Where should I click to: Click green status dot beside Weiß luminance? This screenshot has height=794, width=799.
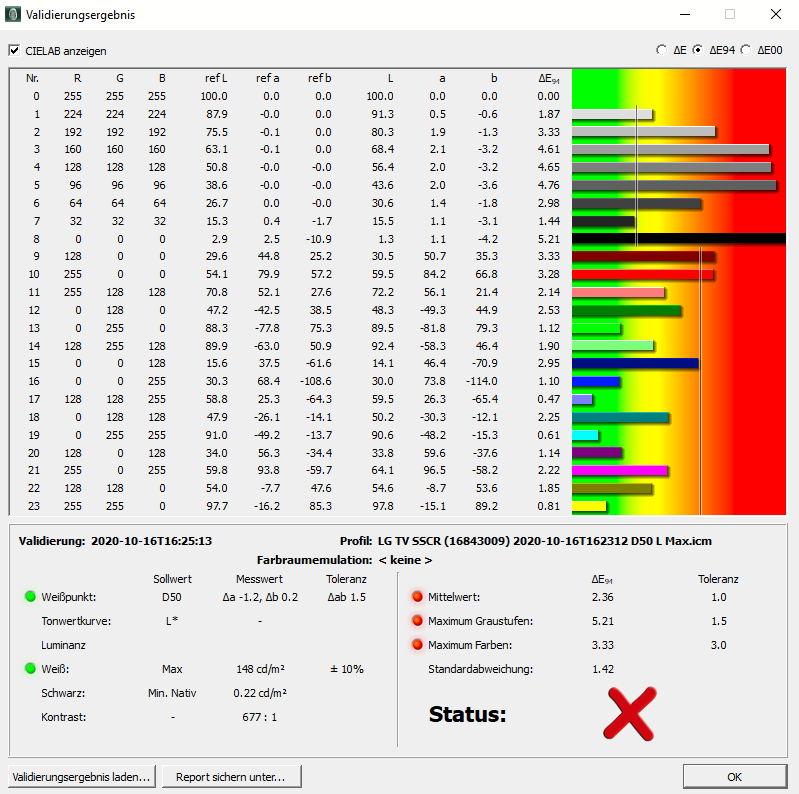click(x=31, y=668)
